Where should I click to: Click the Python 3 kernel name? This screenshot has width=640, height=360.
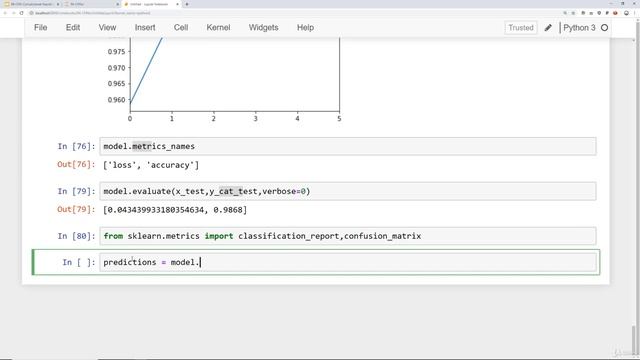click(x=579, y=28)
